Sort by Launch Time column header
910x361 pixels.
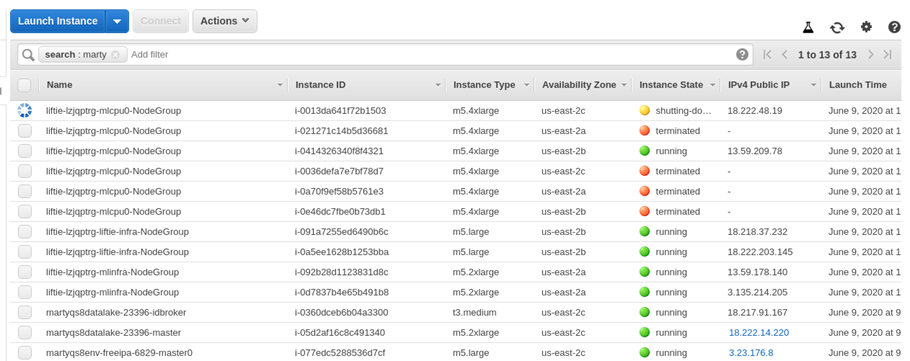click(858, 85)
